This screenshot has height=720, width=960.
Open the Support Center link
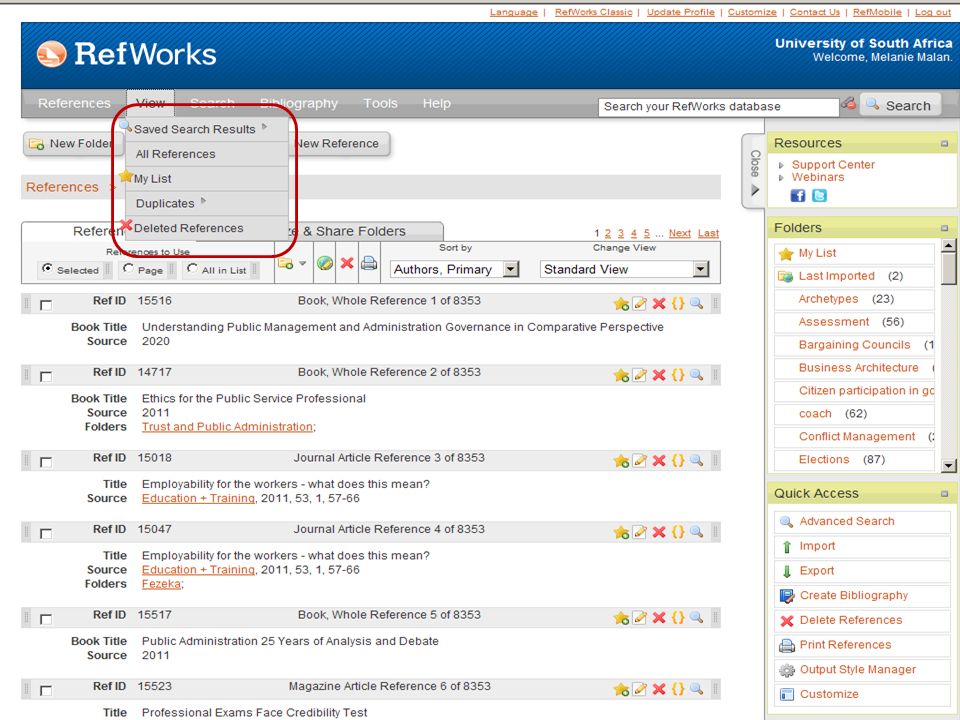[x=833, y=165]
